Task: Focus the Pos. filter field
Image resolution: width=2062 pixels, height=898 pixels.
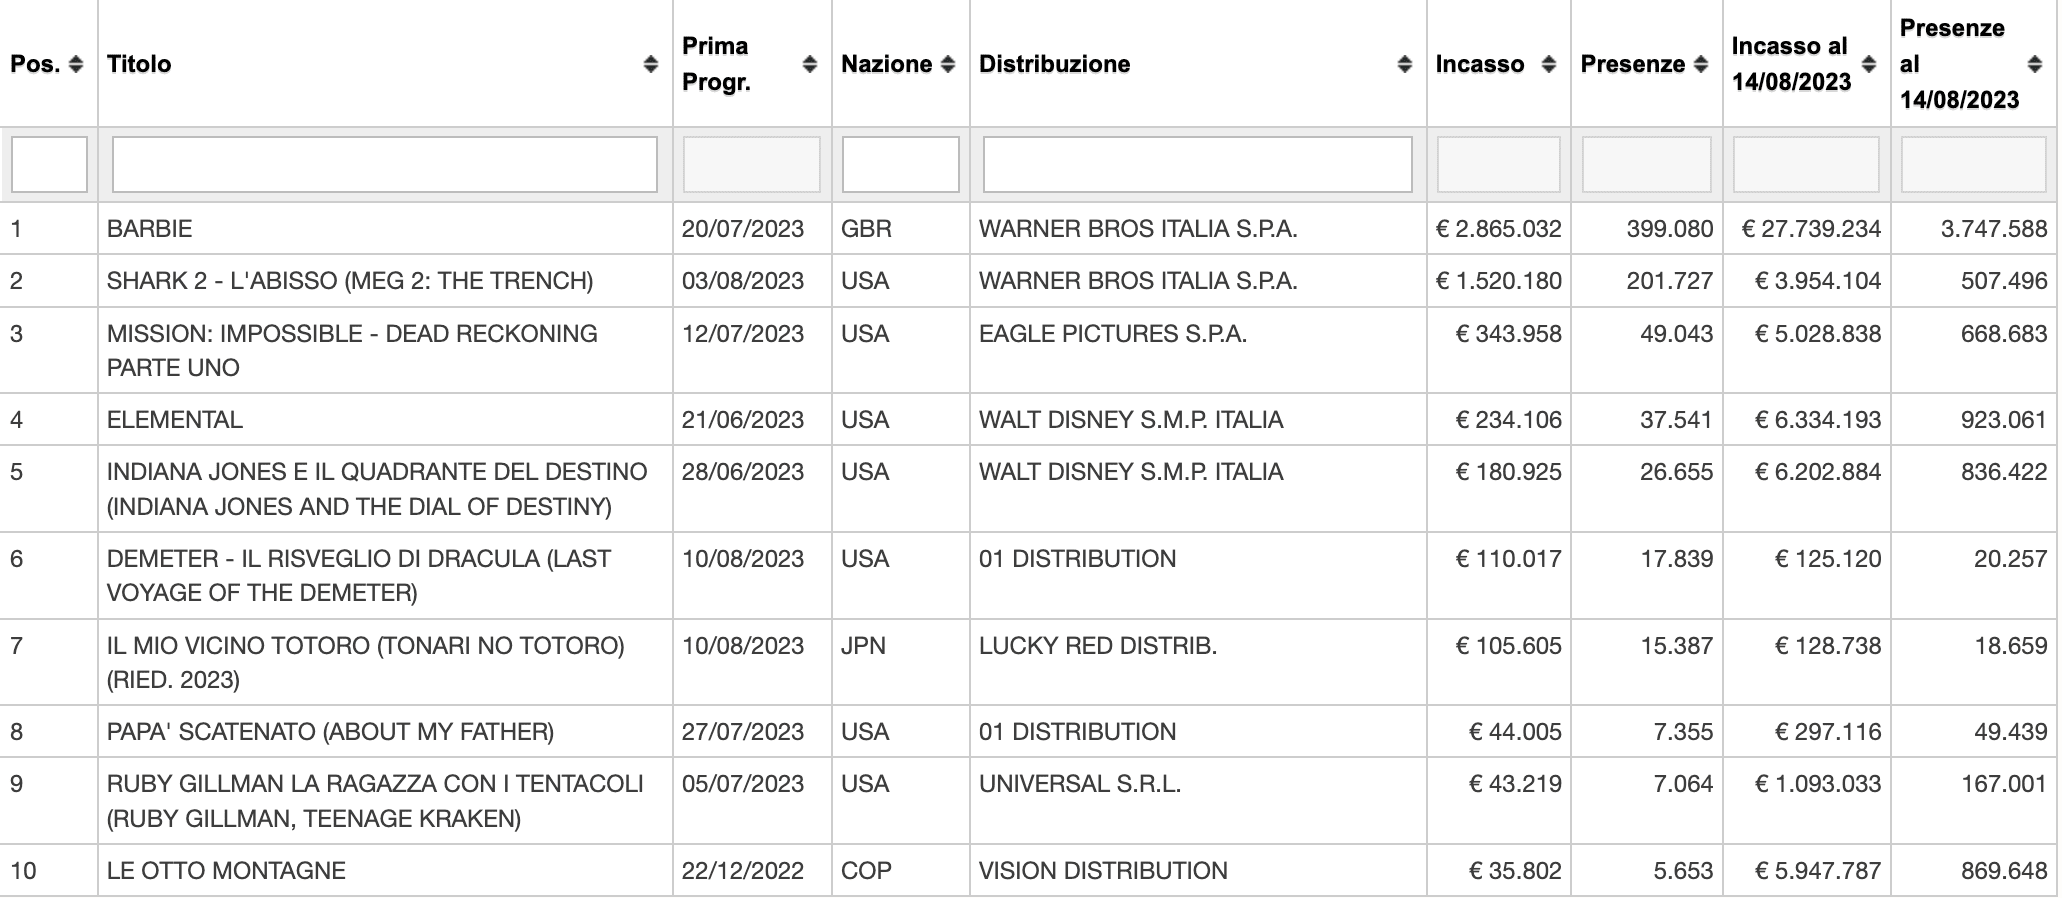Action: [49, 164]
